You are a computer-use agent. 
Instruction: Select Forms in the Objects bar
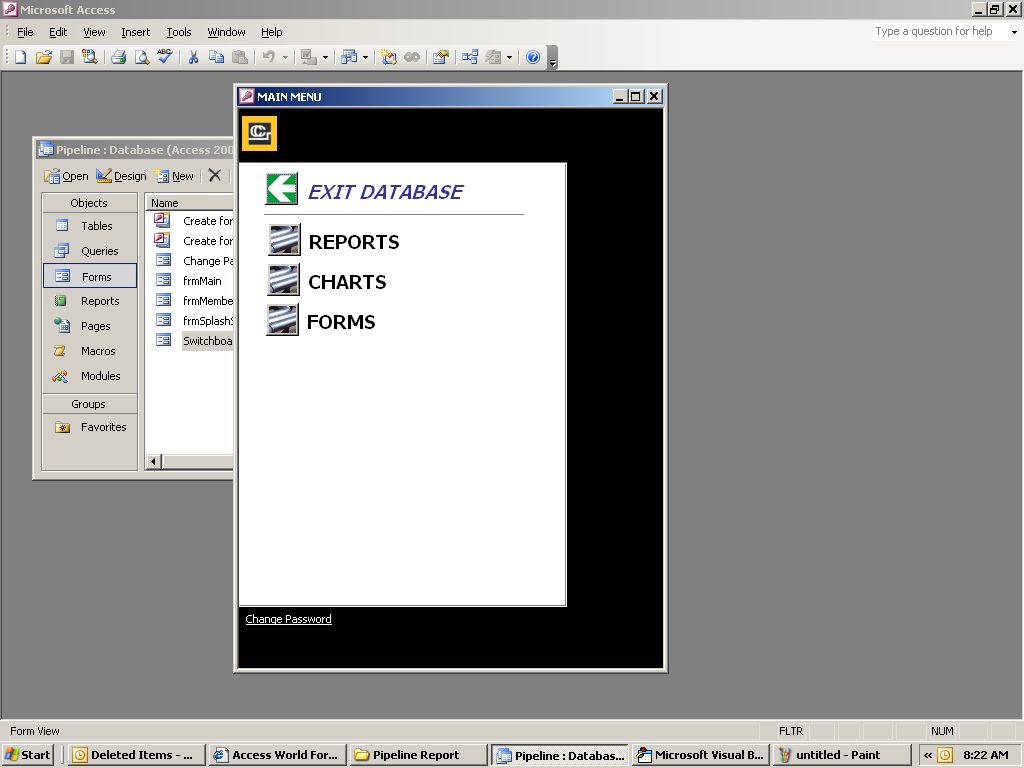pos(90,276)
